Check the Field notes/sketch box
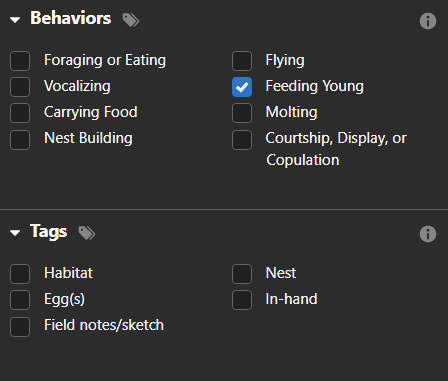Screen dimensions: 448x381 click(x=20, y=327)
